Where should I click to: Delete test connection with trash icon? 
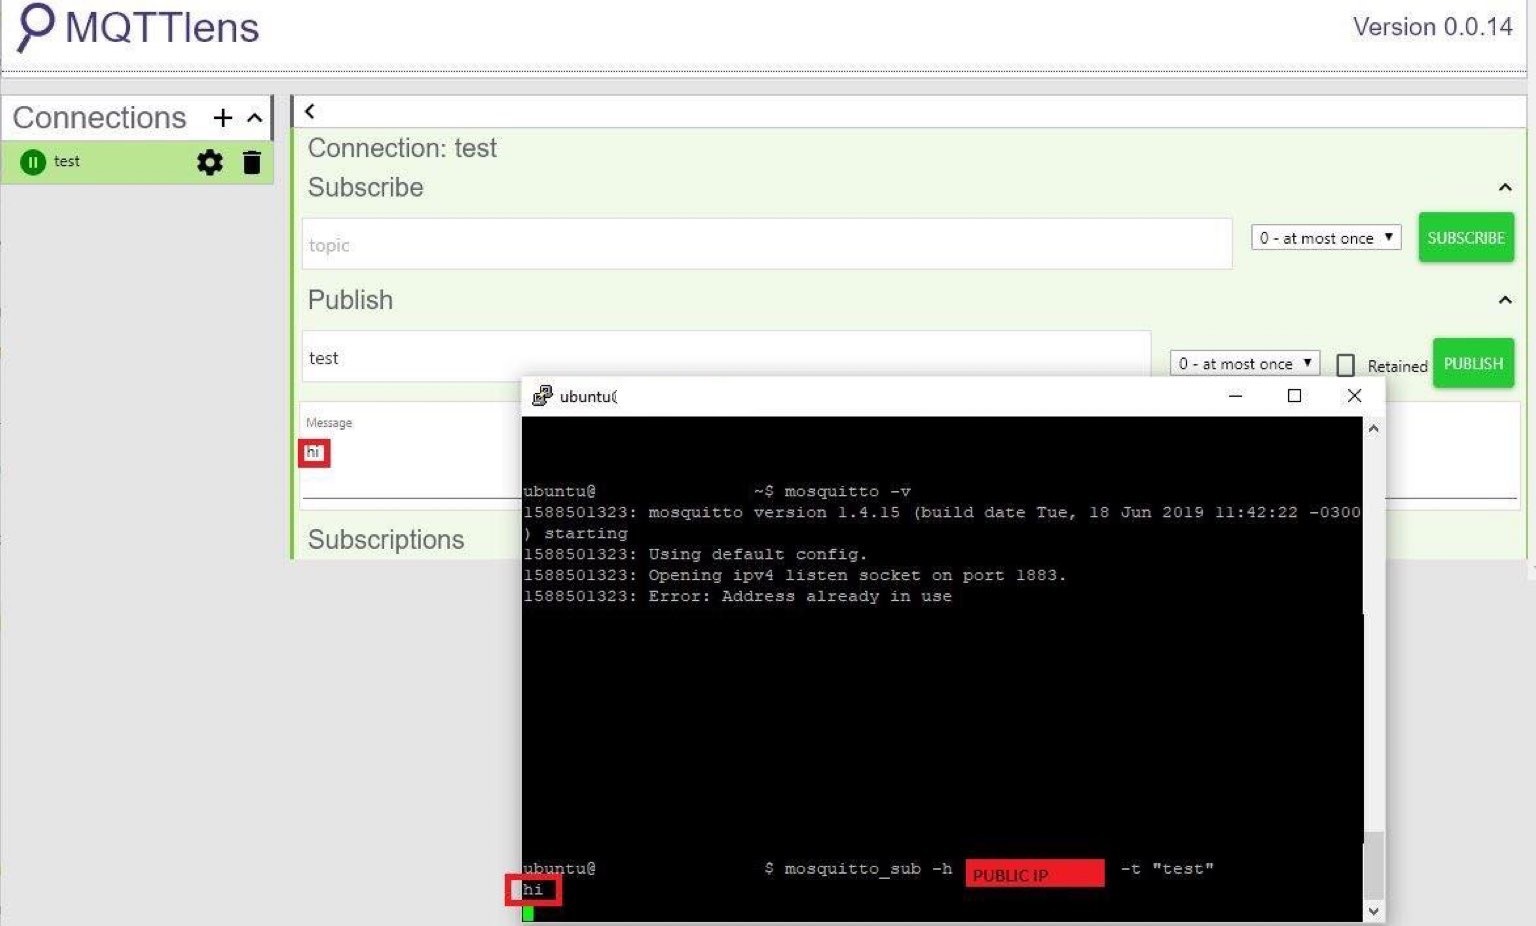pyautogui.click(x=252, y=162)
